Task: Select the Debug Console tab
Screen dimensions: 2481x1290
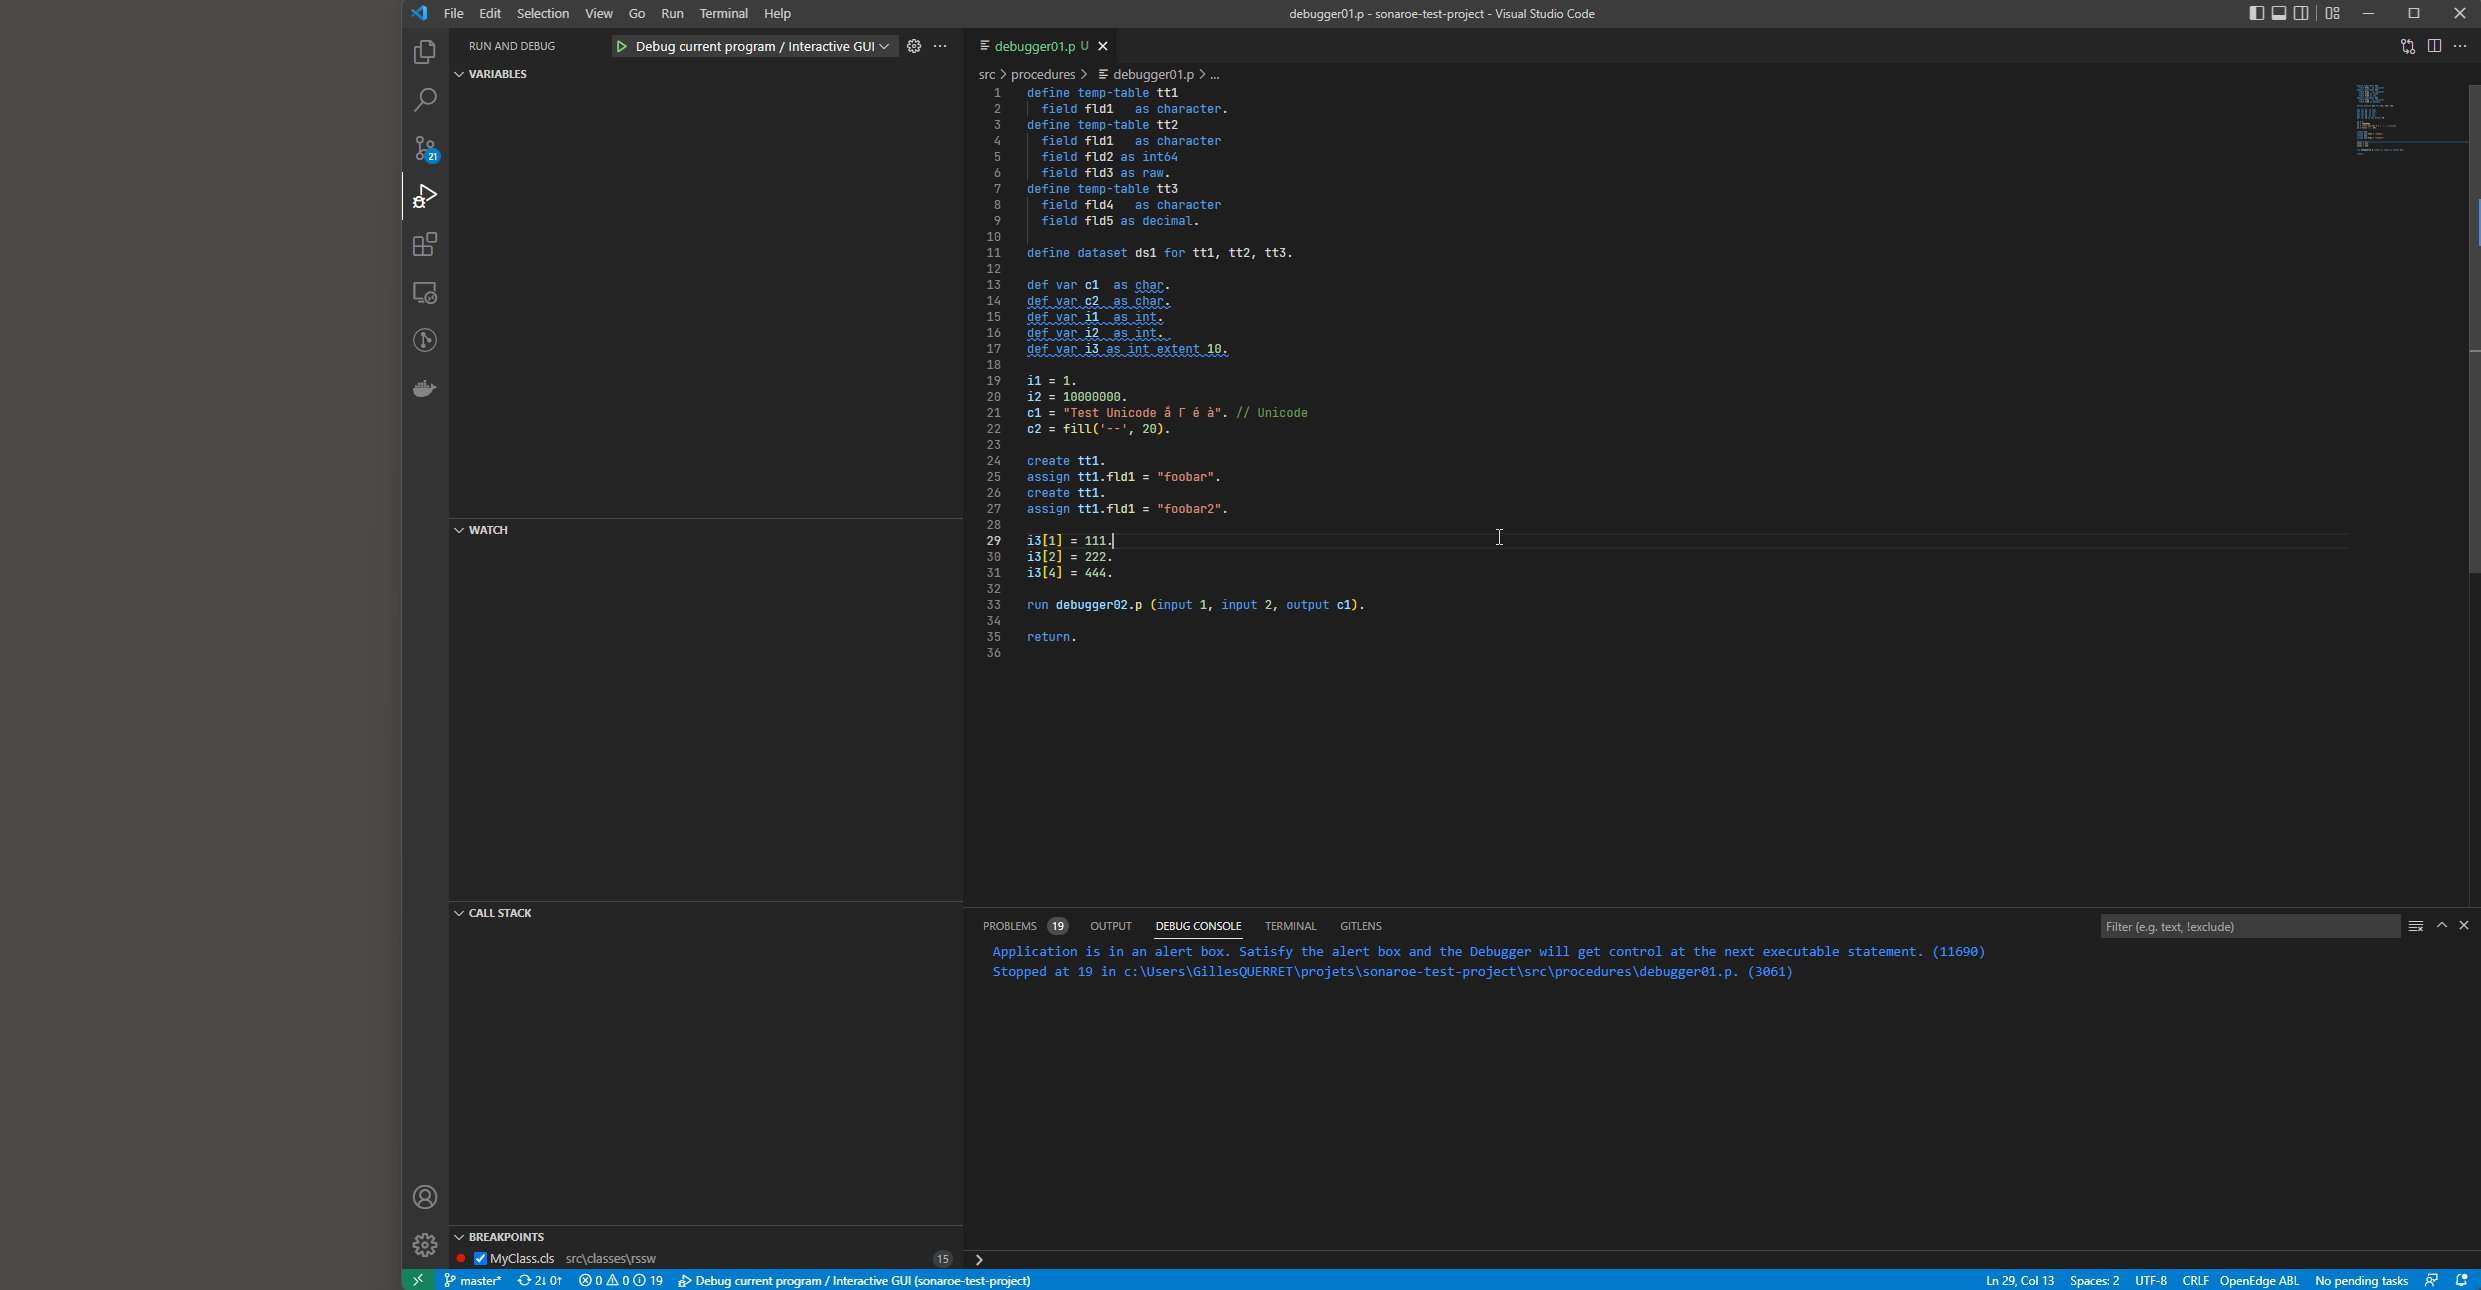Action: tap(1198, 924)
